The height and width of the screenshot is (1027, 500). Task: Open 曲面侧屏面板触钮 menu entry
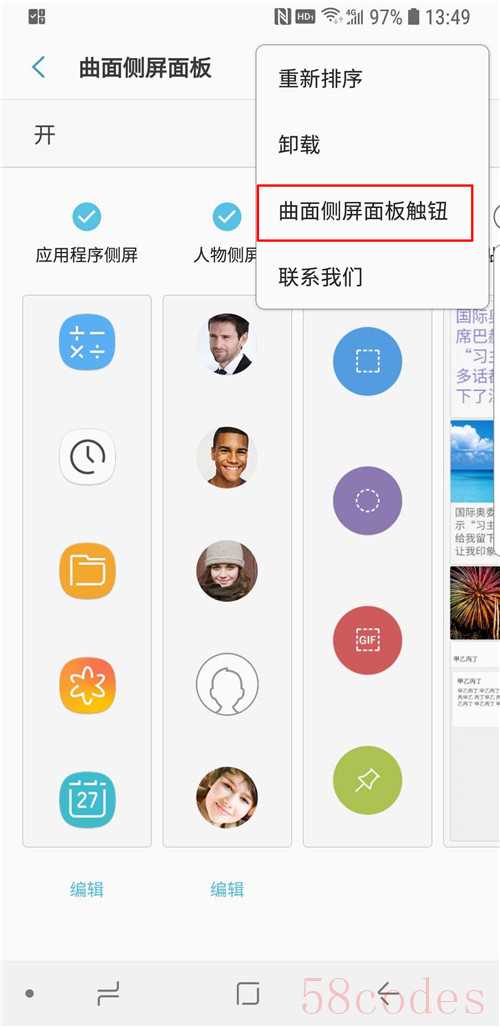click(x=365, y=212)
